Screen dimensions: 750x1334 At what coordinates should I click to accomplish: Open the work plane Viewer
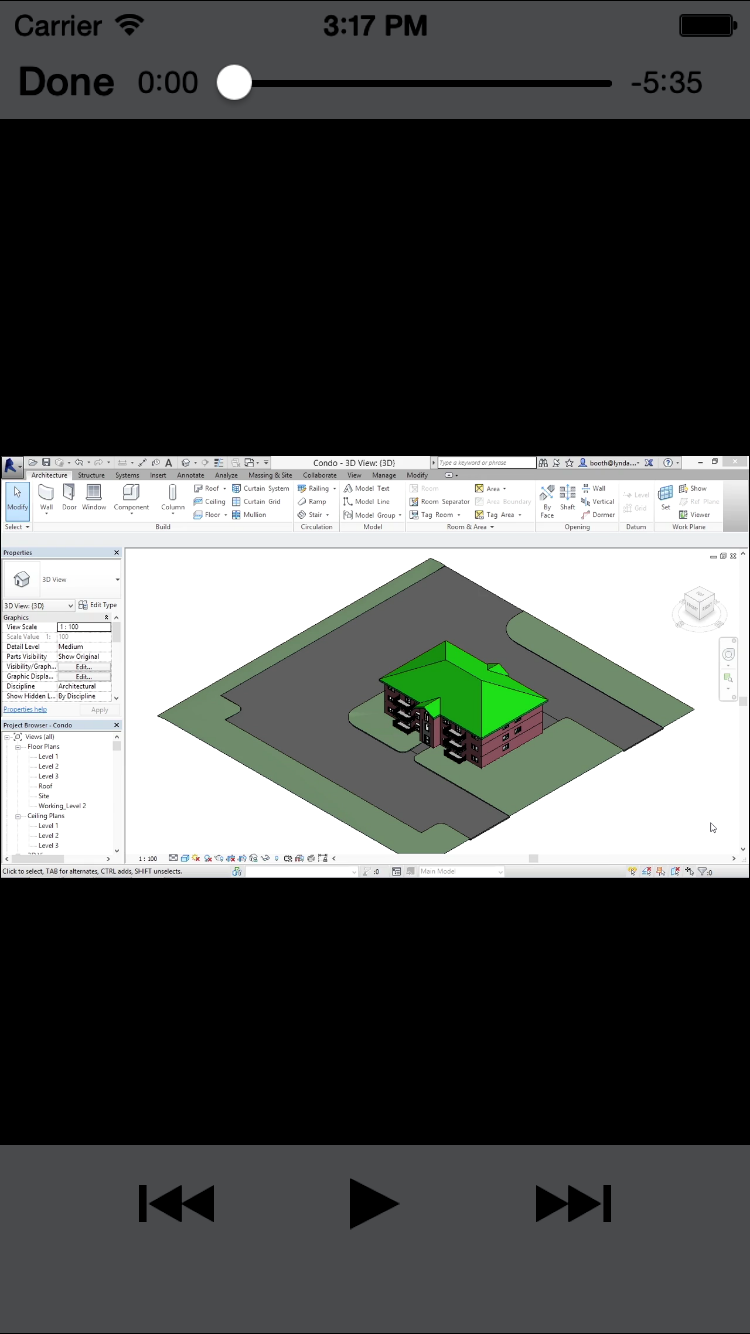pos(693,514)
